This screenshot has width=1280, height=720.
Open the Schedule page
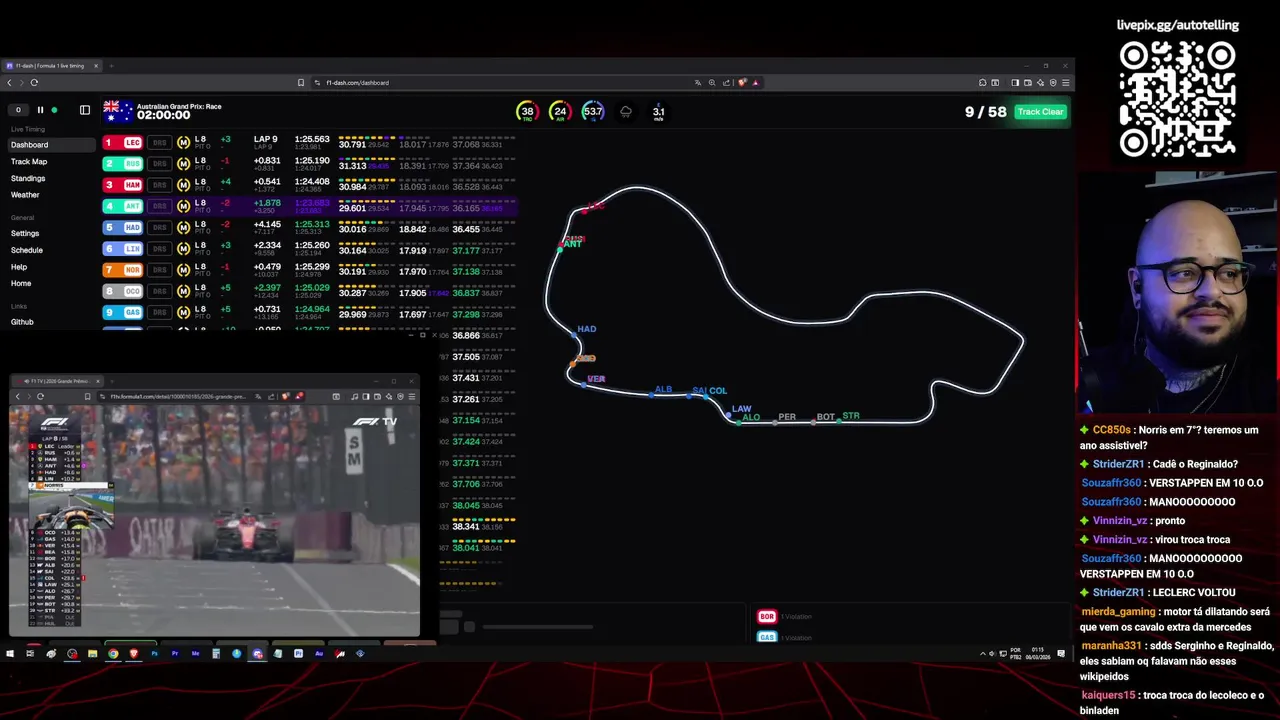[26, 251]
